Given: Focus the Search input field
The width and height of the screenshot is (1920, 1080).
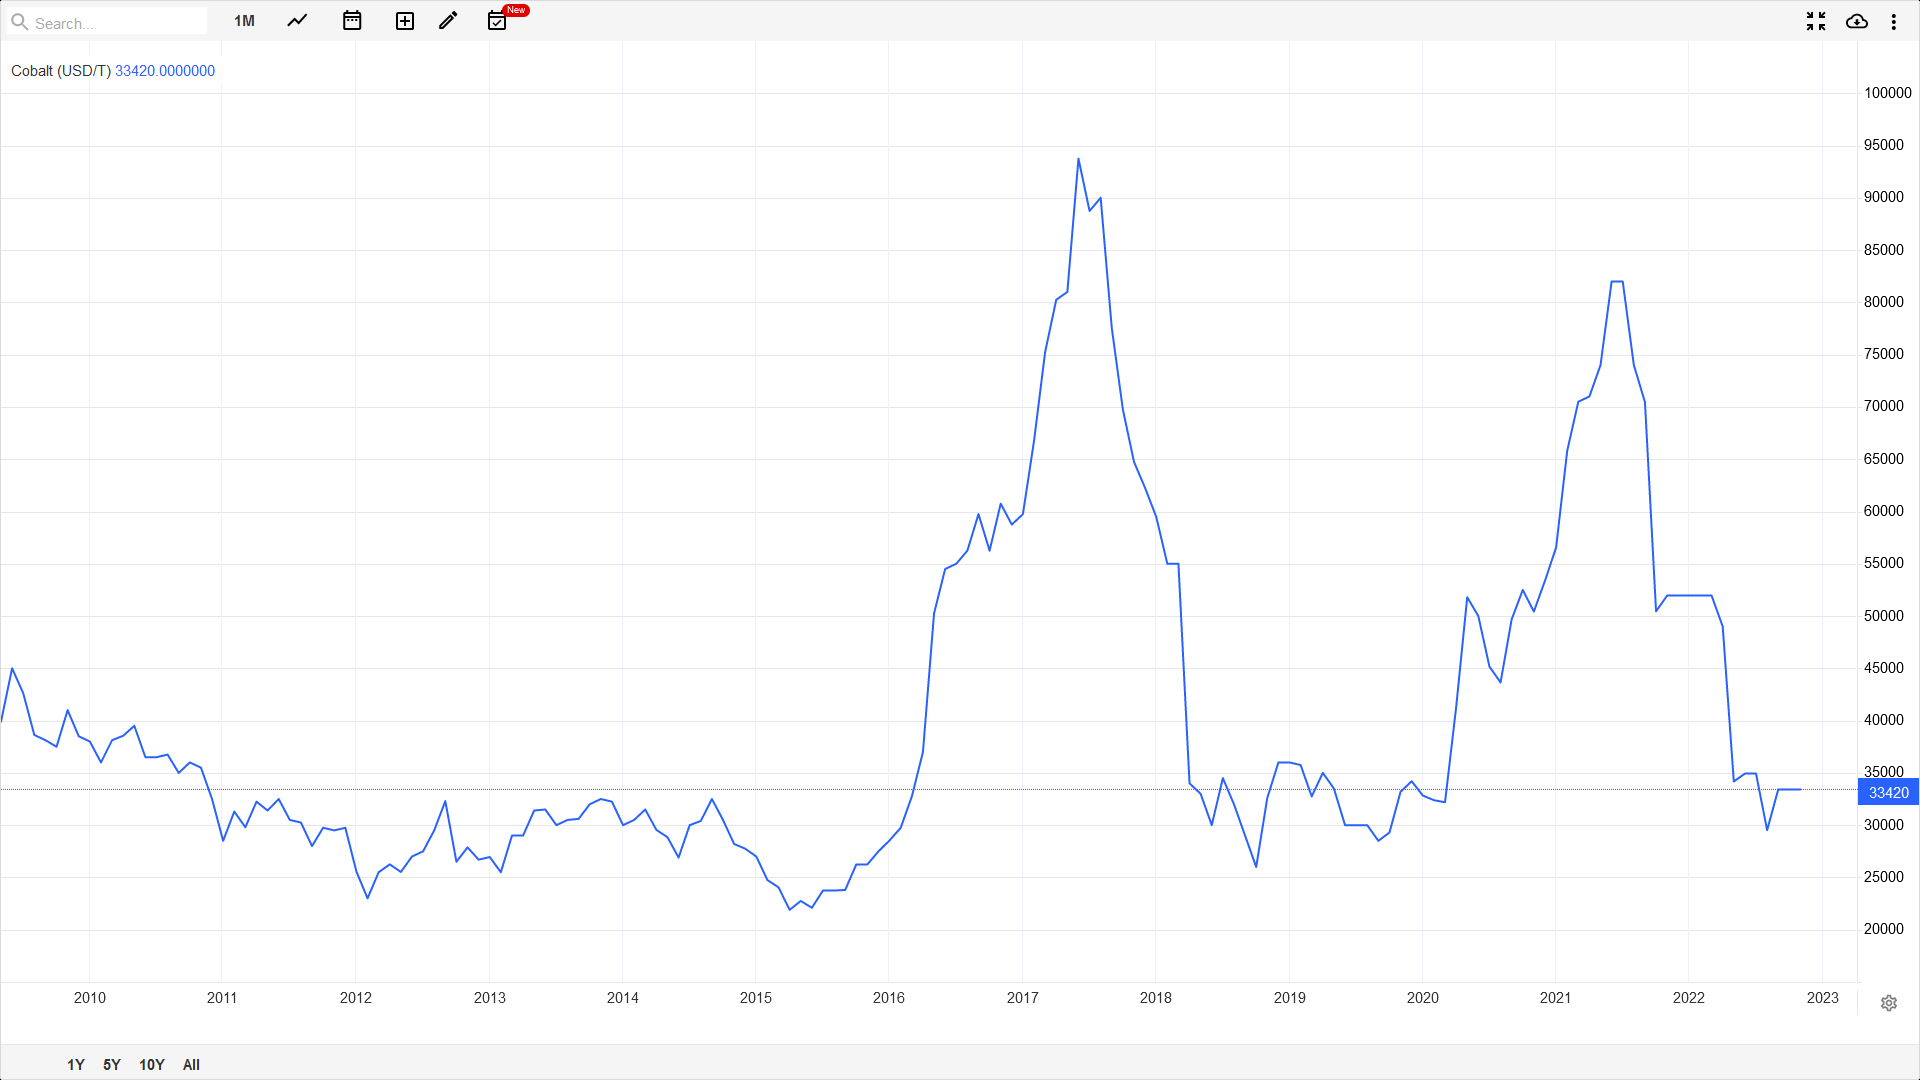Looking at the screenshot, I should (x=115, y=22).
